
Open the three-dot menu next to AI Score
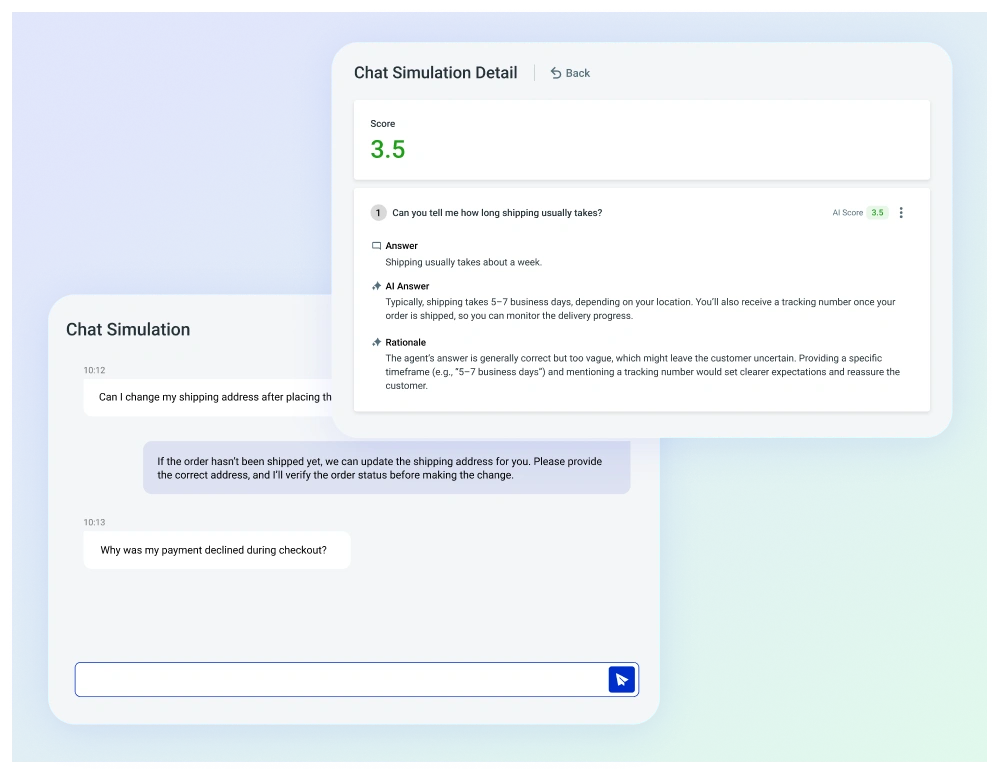click(901, 213)
